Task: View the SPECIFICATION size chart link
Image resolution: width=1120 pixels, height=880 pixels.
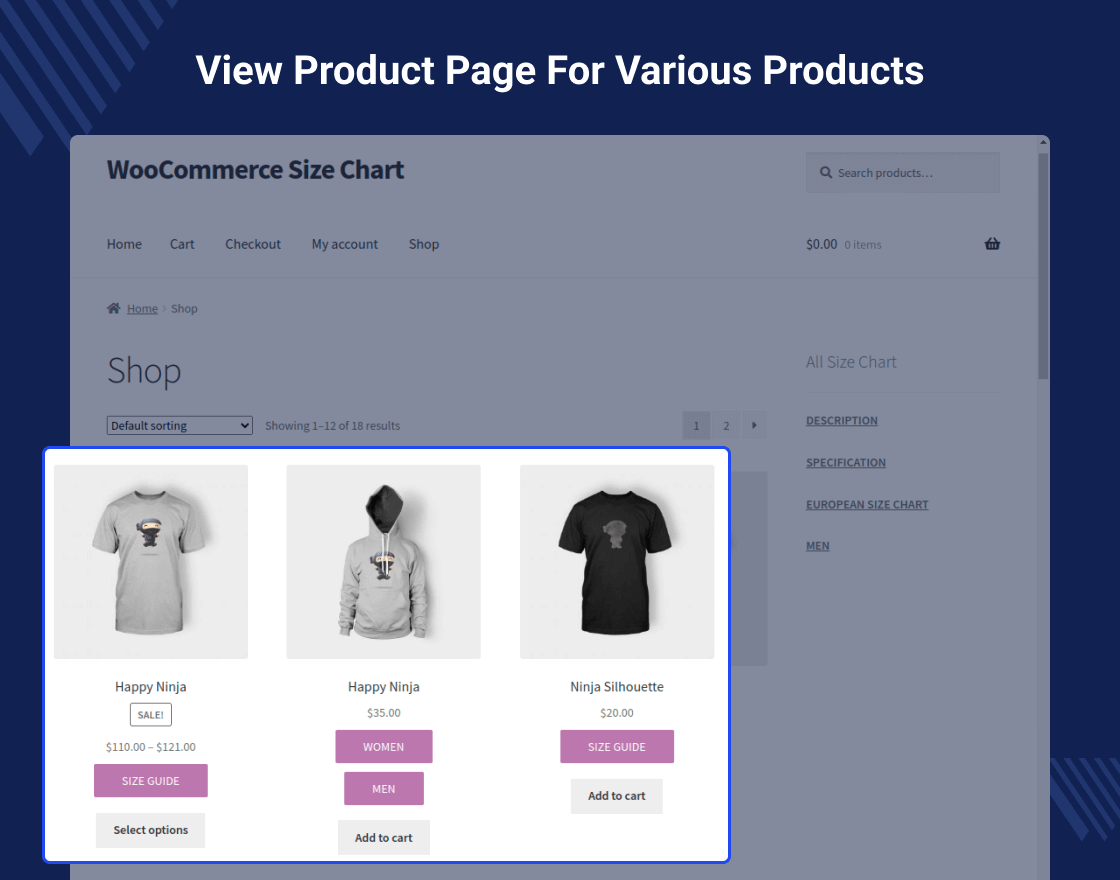Action: (x=845, y=462)
